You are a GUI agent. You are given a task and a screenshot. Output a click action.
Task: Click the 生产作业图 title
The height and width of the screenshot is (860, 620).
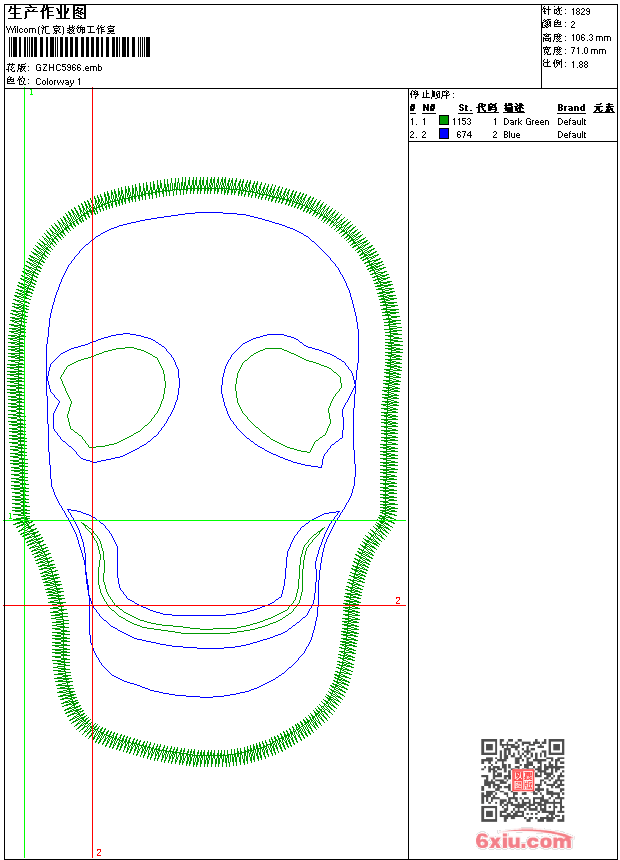click(46, 12)
